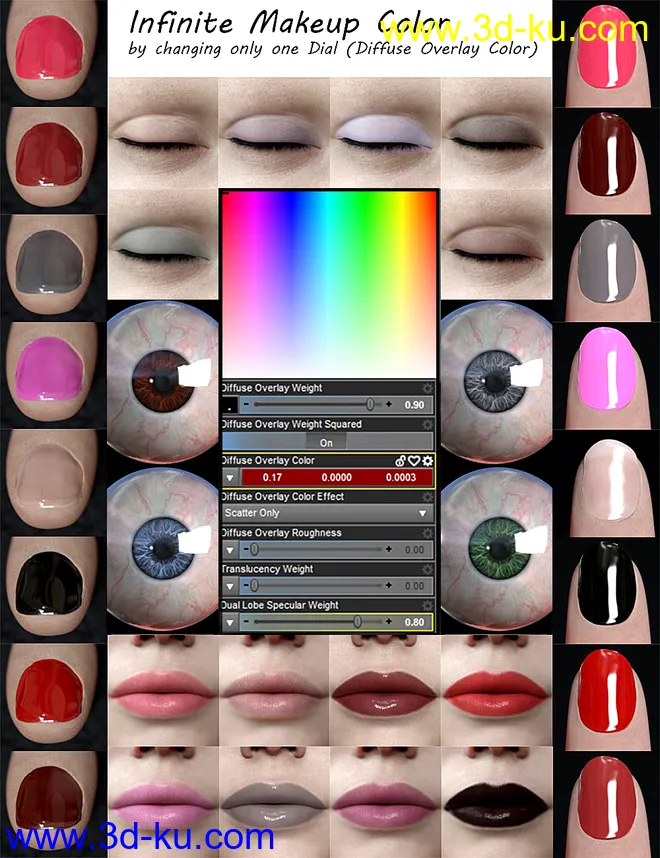Toggle Diffuse Overlay Weight Squared On button
The width and height of the screenshot is (660, 858).
coord(327,442)
